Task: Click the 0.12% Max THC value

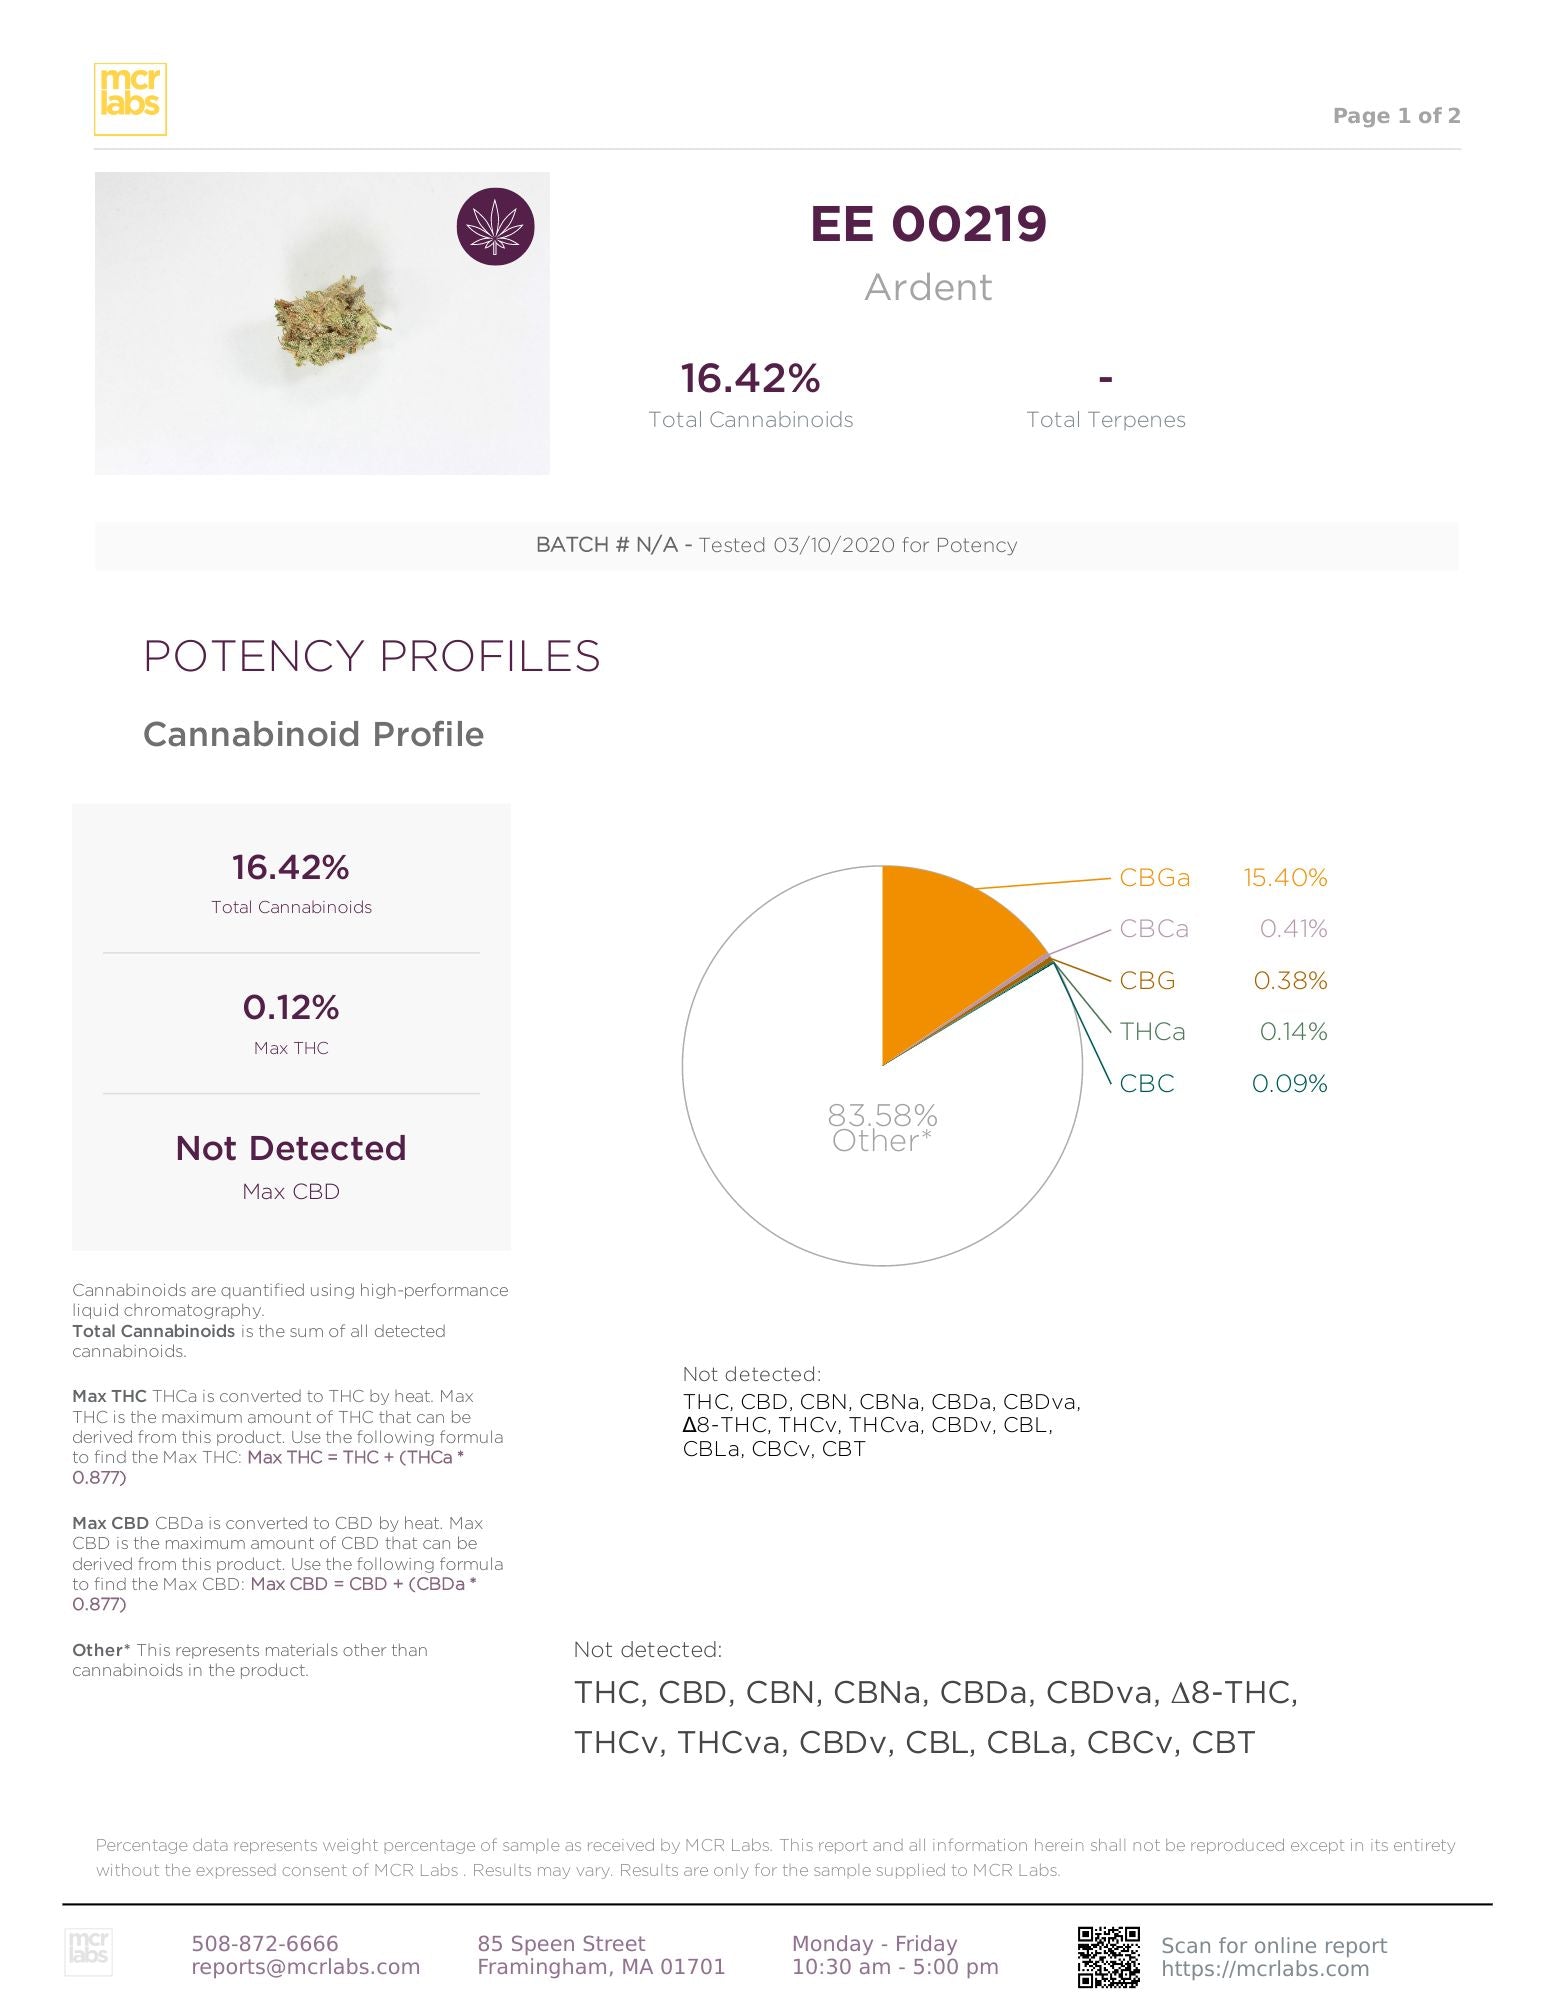Action: click(x=291, y=1007)
